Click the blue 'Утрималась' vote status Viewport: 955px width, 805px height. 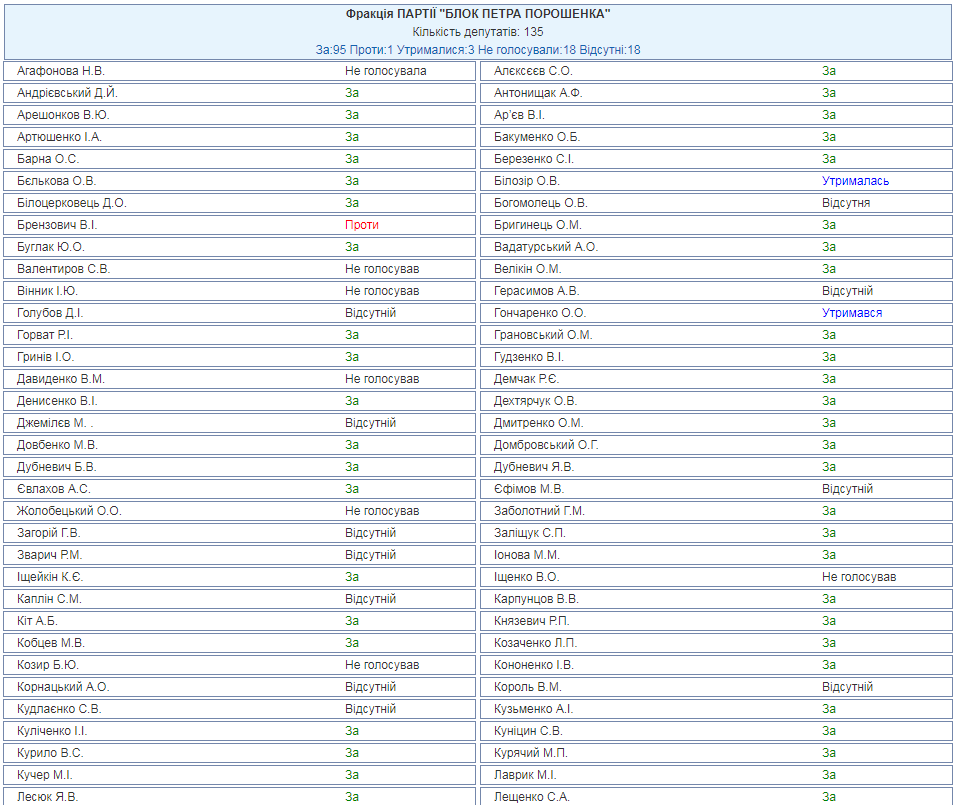coord(855,181)
